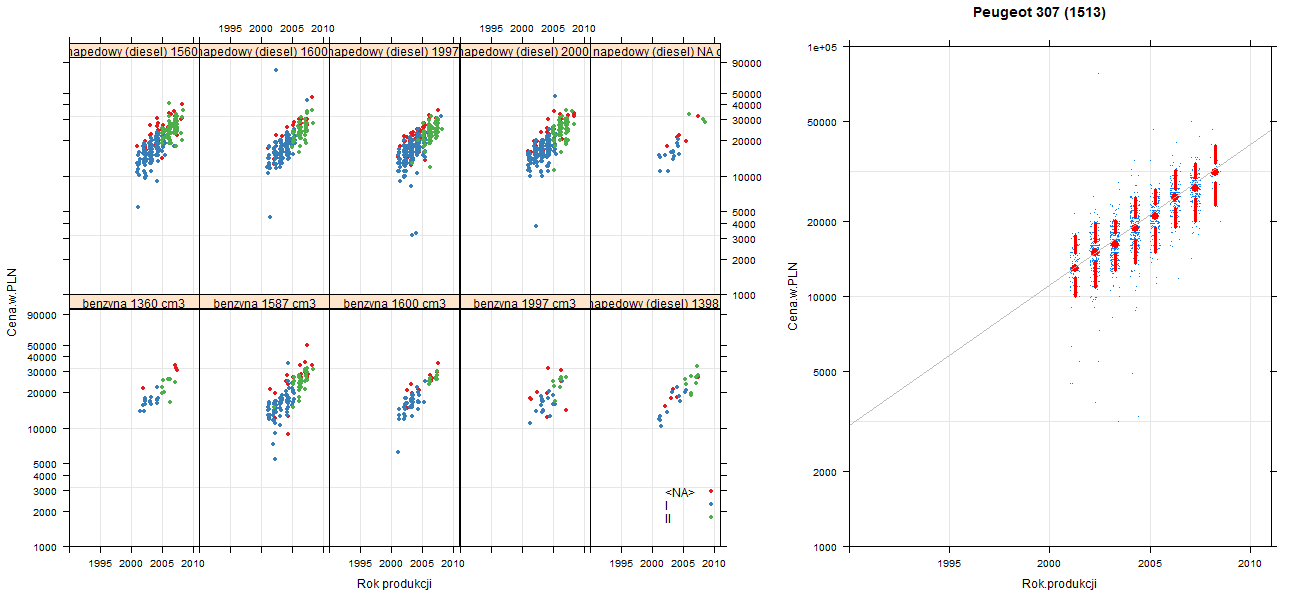Select the "napedowy (diesel) 2000" panel strip
1300x600 pixels.
click(524, 51)
